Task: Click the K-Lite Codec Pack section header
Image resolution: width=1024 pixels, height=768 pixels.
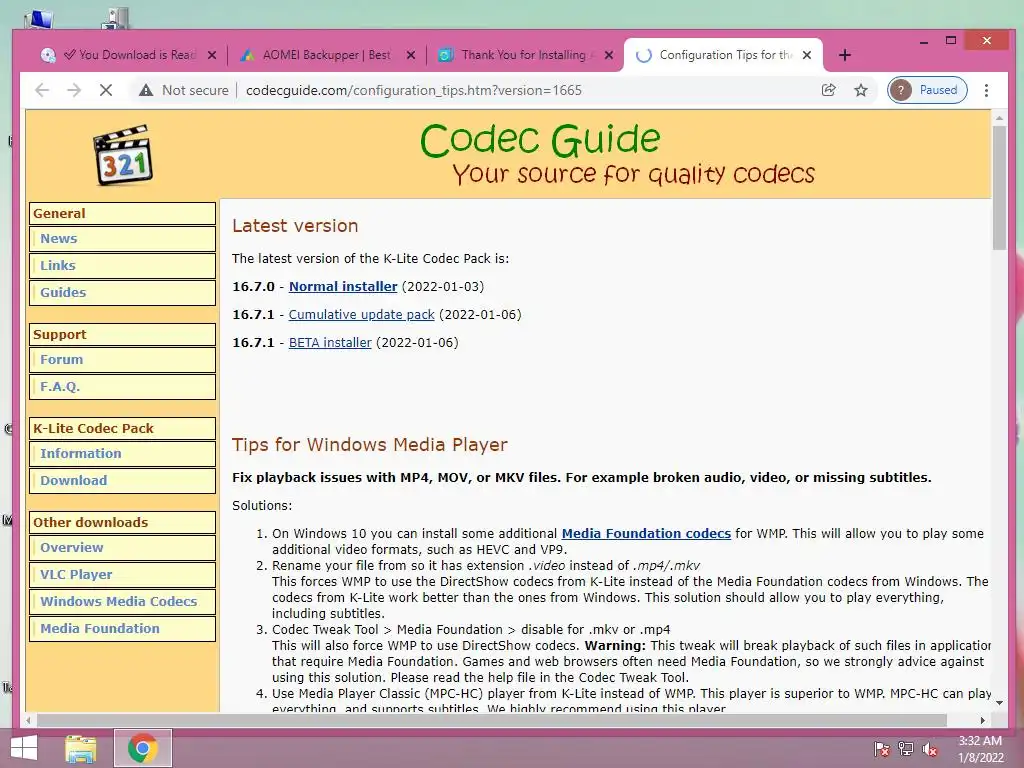Action: click(x=123, y=428)
